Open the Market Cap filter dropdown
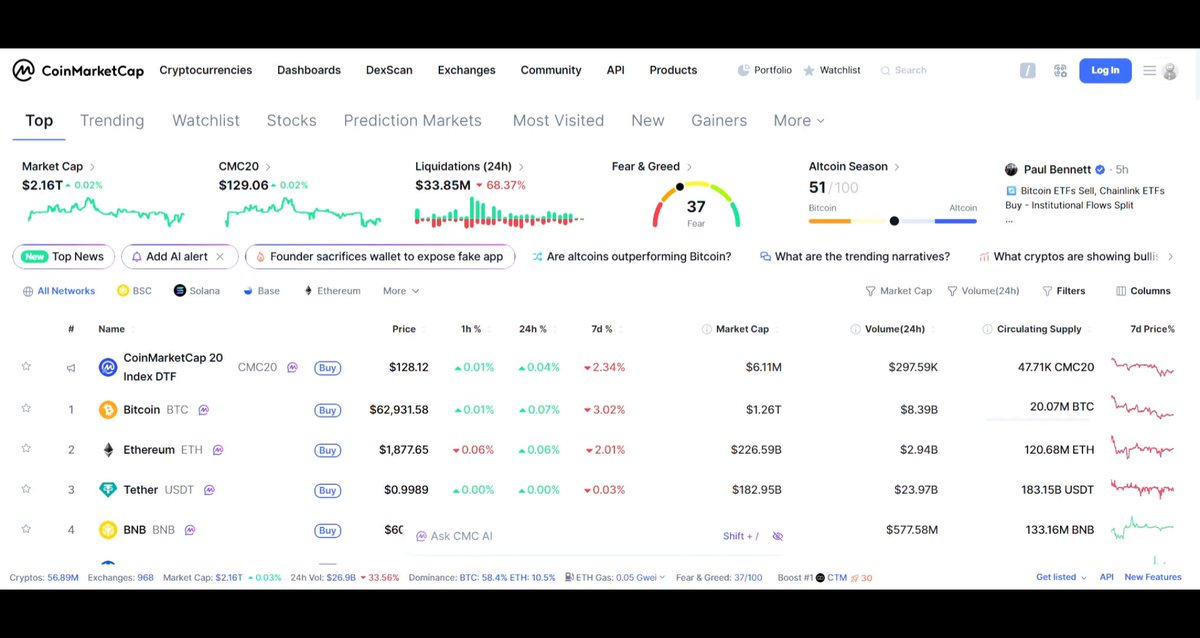 [x=898, y=291]
